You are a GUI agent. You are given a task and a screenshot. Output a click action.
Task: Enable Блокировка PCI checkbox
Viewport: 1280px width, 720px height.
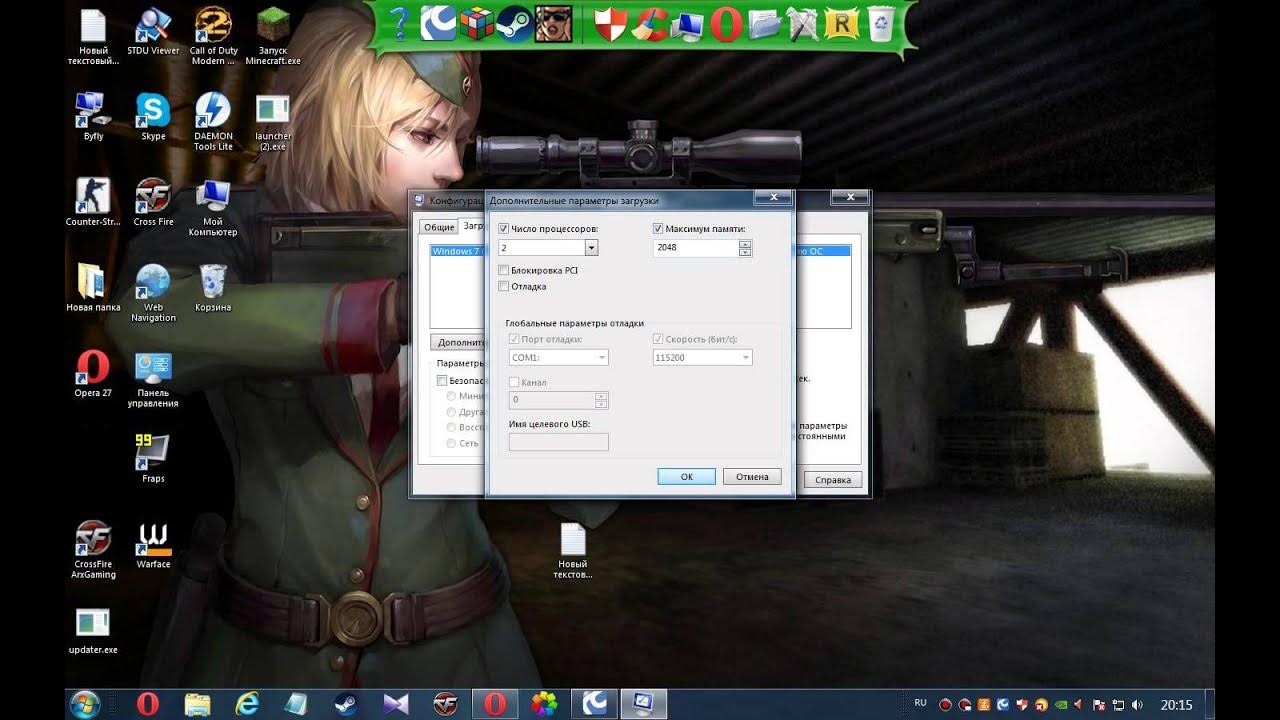(x=503, y=270)
